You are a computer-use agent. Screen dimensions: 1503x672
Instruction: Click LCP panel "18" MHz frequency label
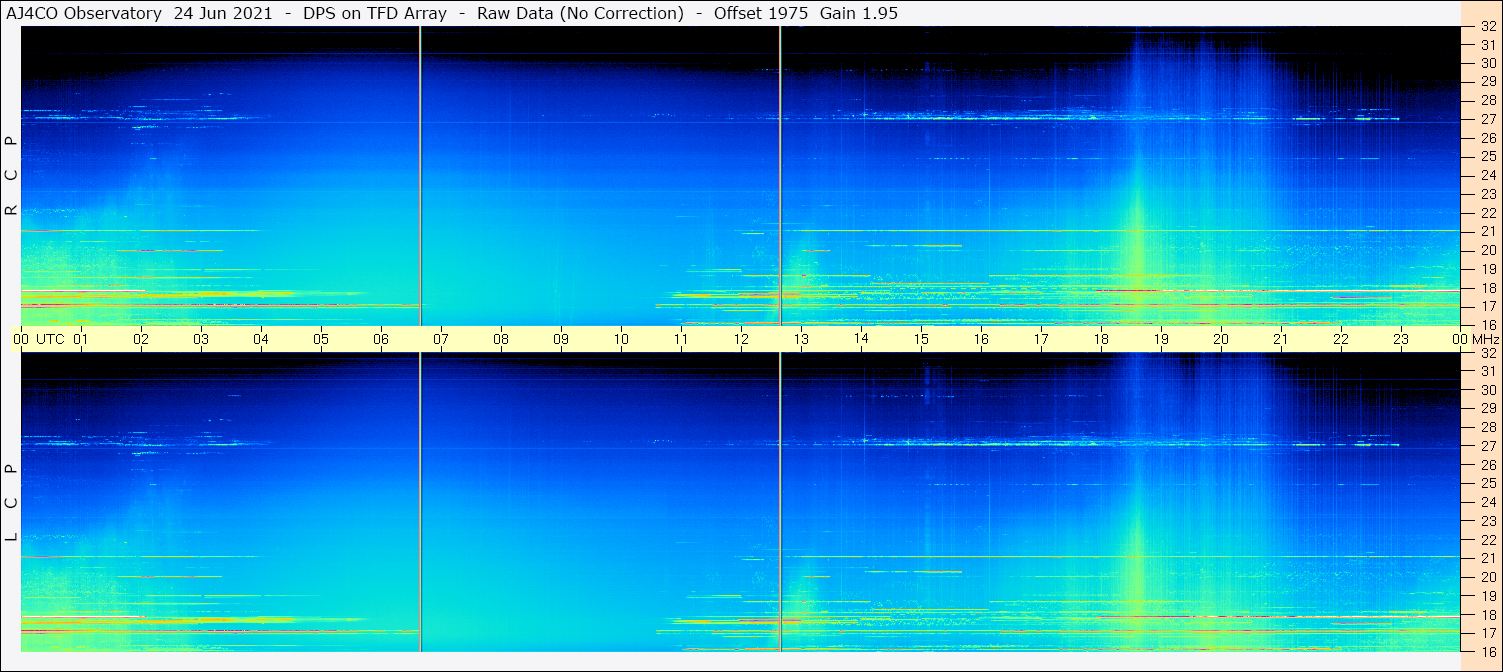[1487, 614]
